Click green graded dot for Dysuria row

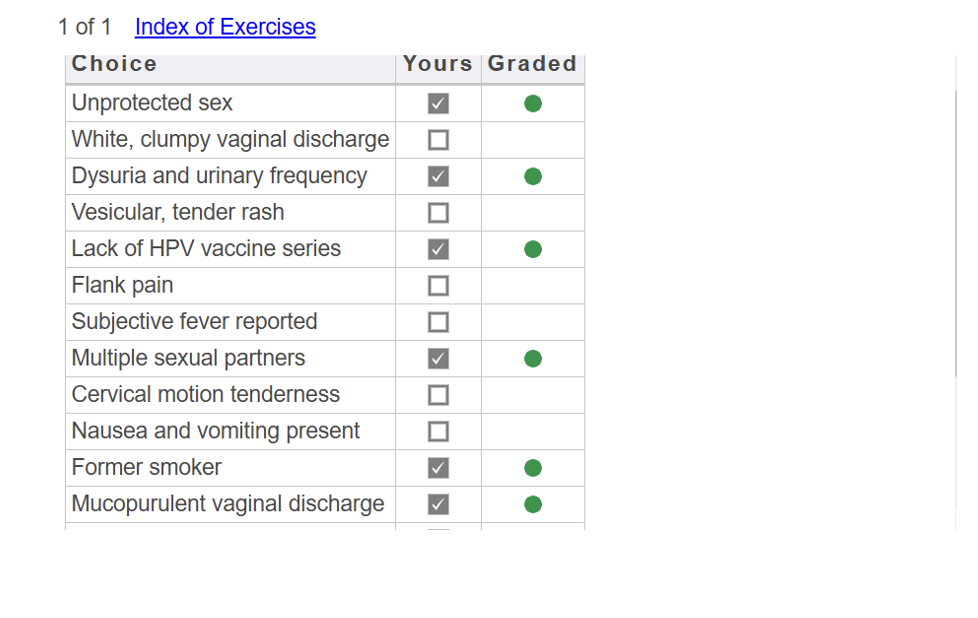click(x=533, y=176)
